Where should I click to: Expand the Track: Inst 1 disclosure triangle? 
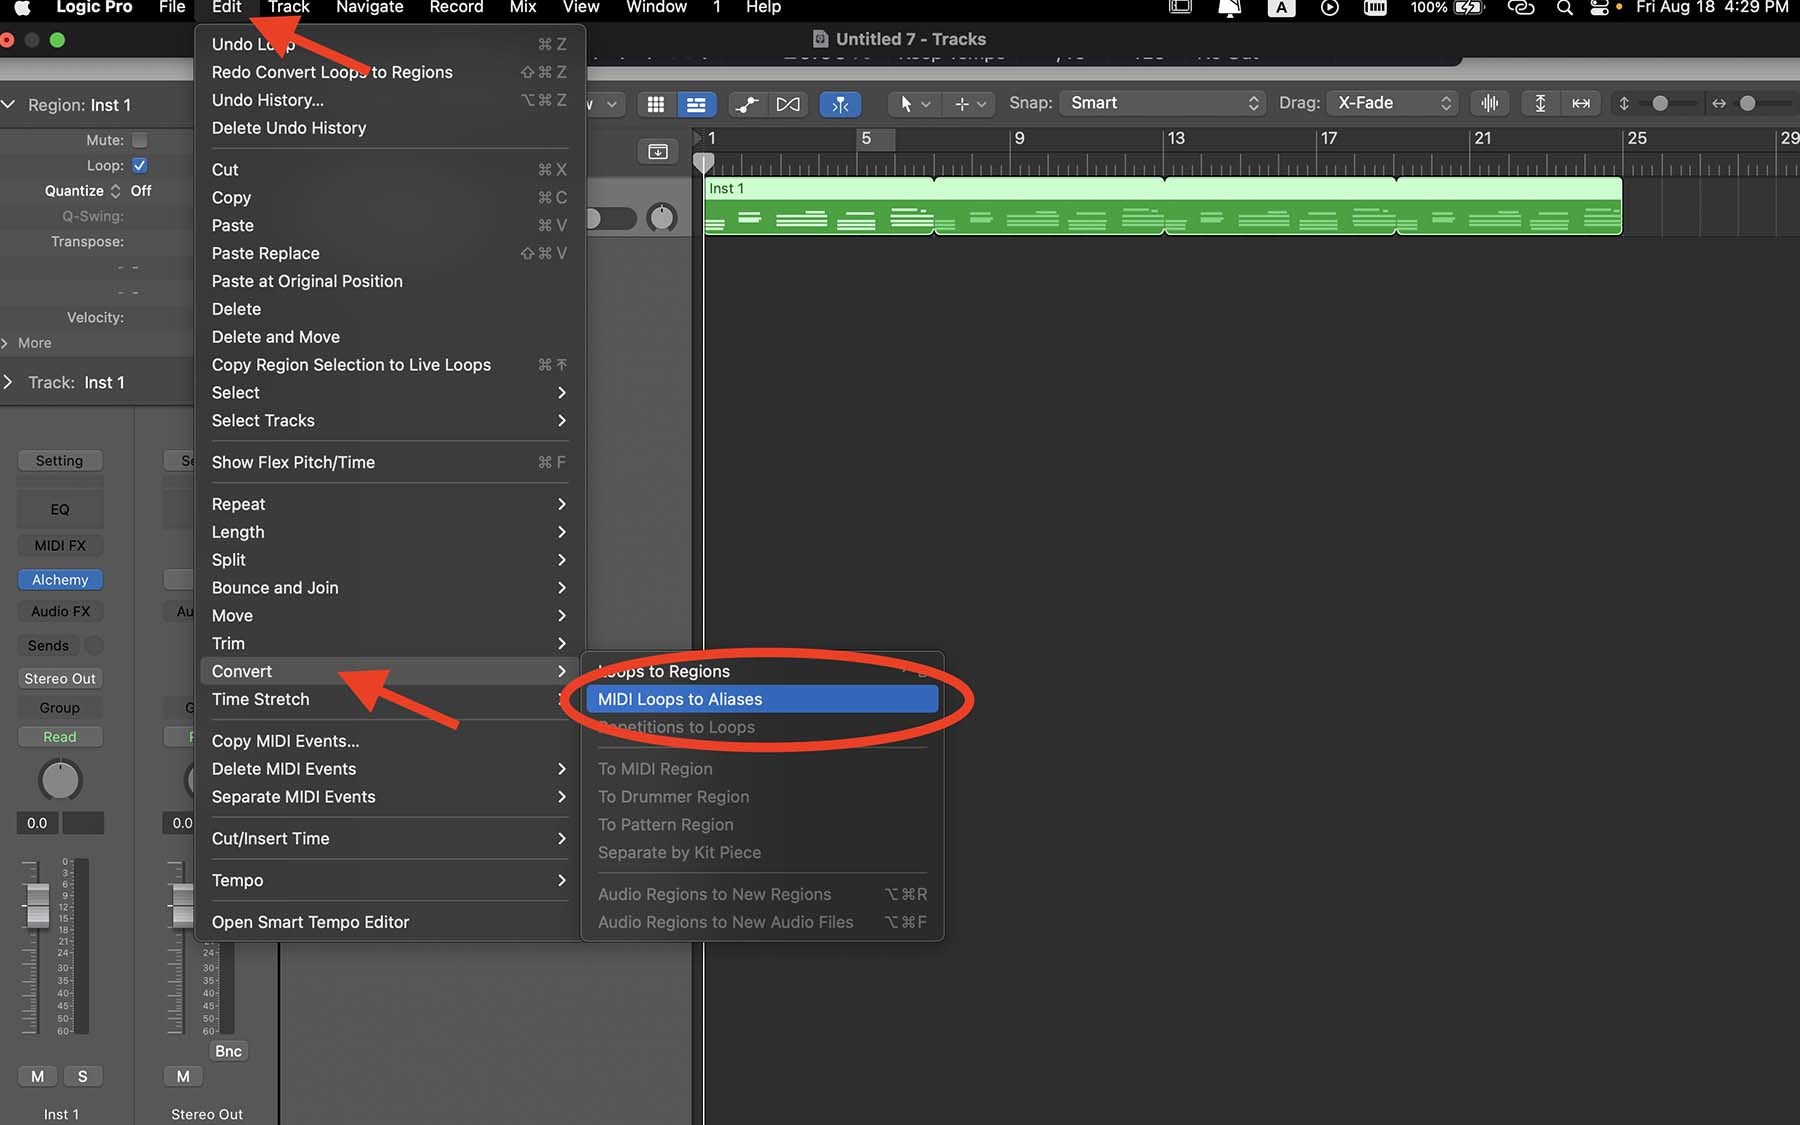point(8,382)
